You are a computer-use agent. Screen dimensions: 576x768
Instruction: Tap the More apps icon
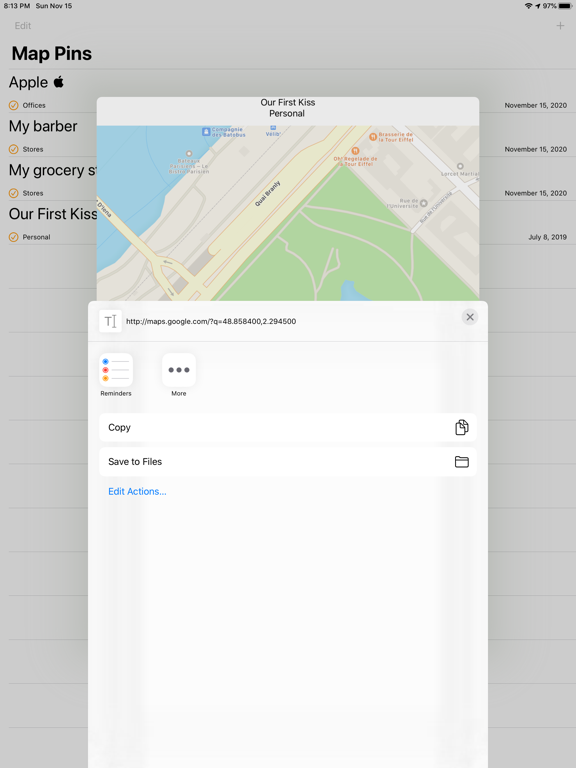pos(179,370)
